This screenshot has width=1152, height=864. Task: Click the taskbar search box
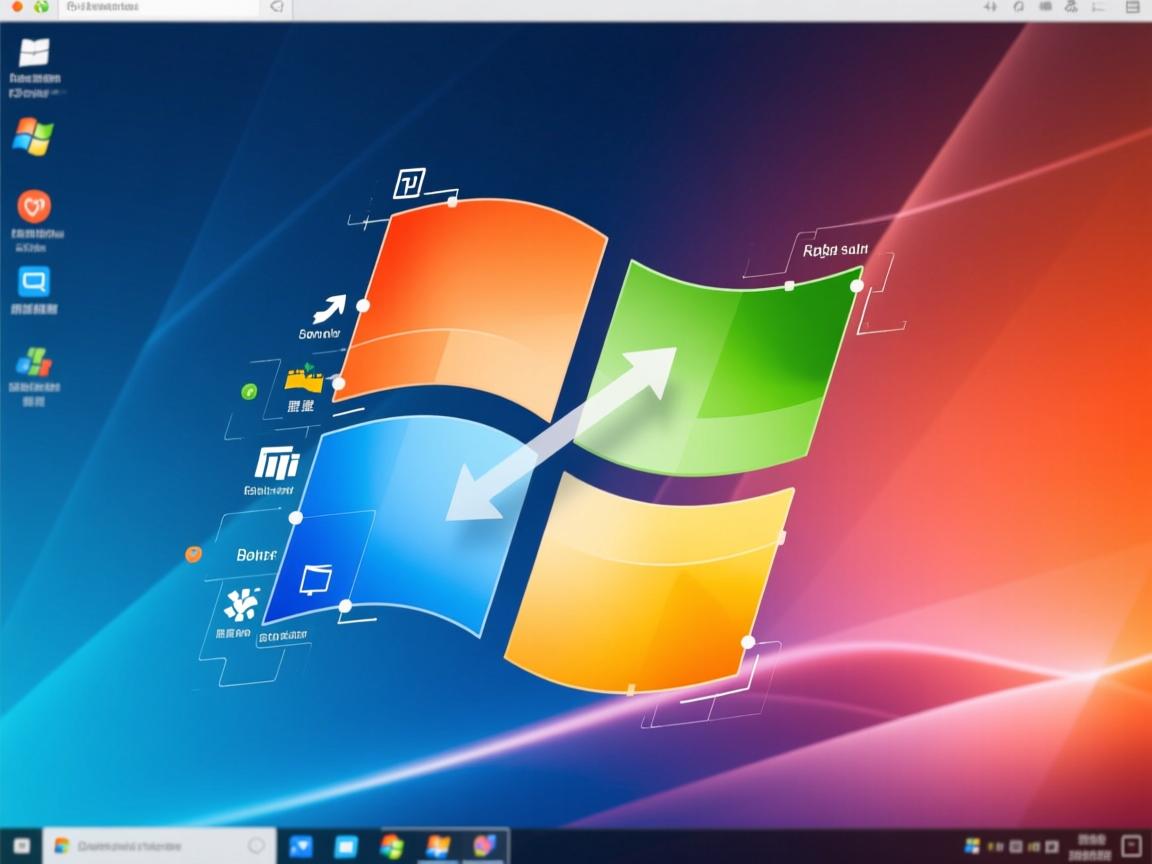pyautogui.click(x=150, y=846)
